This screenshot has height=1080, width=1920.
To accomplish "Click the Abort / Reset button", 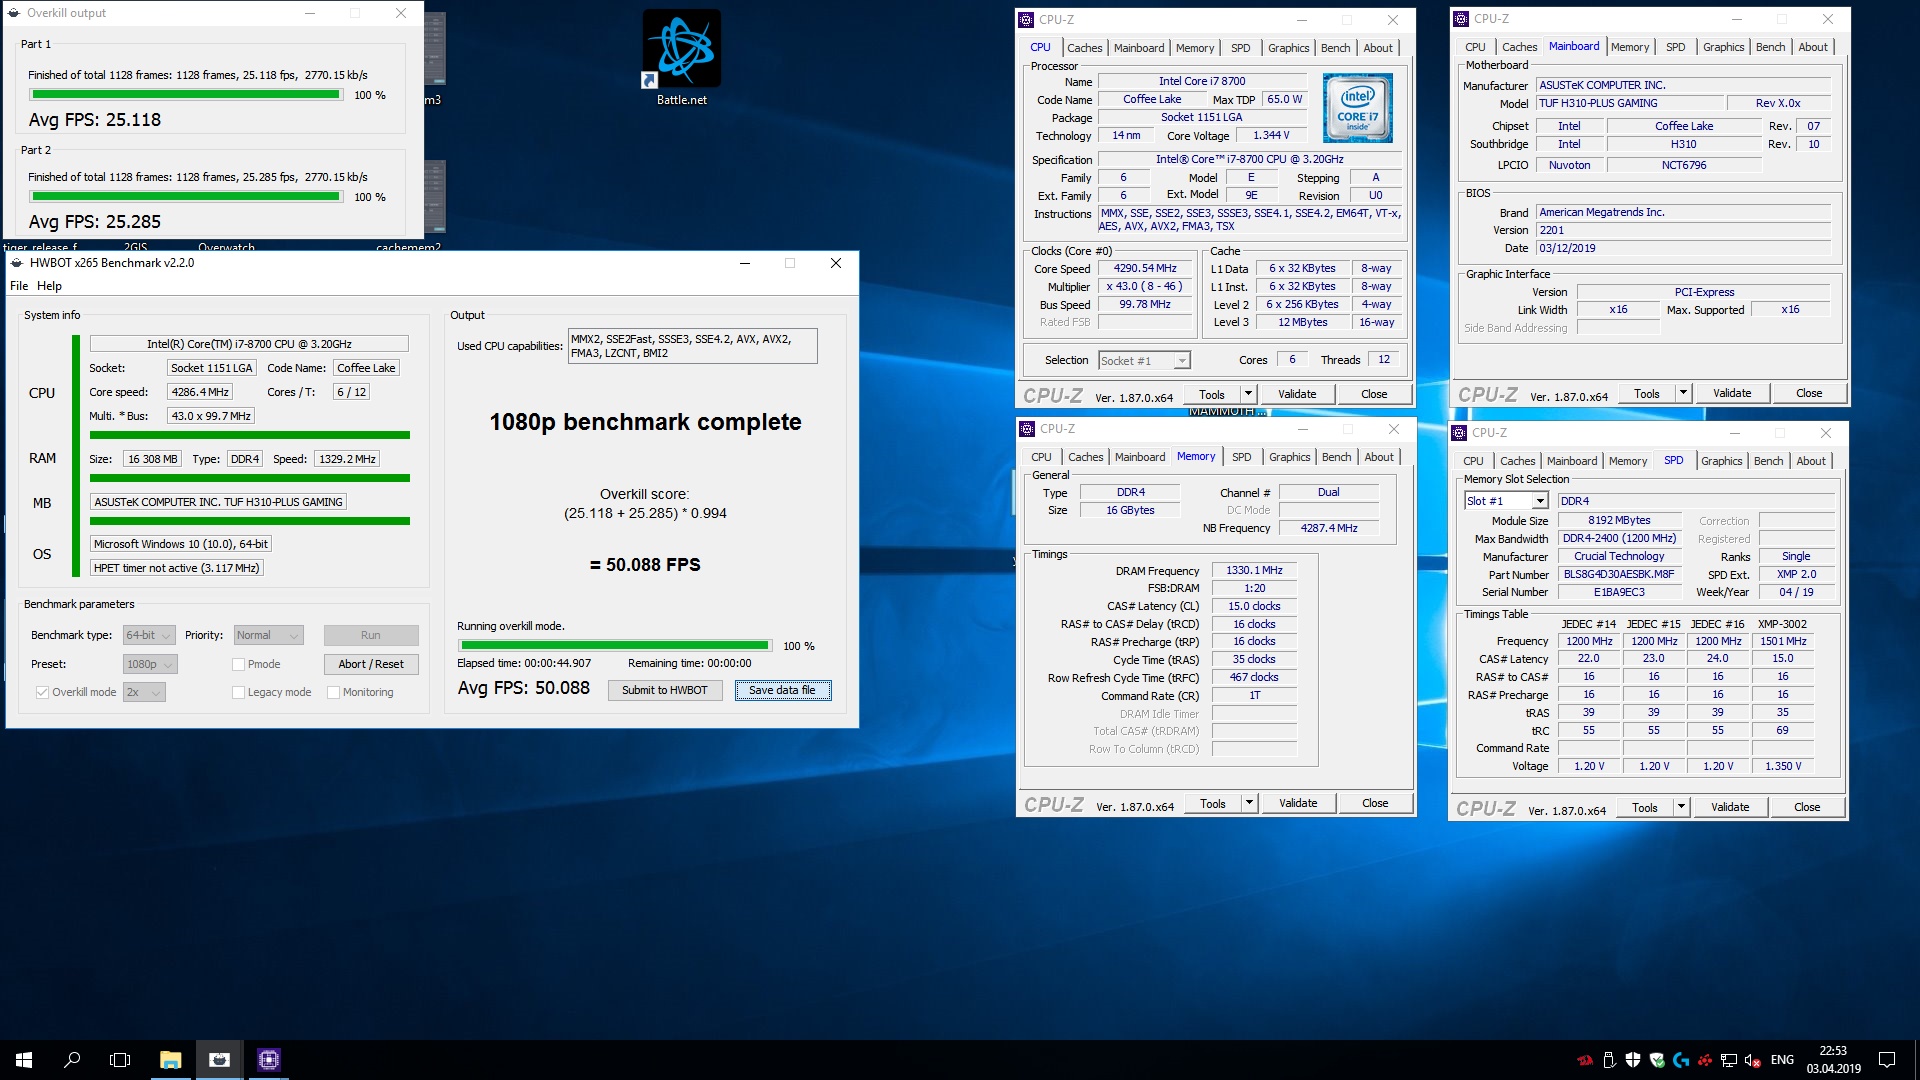I will [x=370, y=664].
